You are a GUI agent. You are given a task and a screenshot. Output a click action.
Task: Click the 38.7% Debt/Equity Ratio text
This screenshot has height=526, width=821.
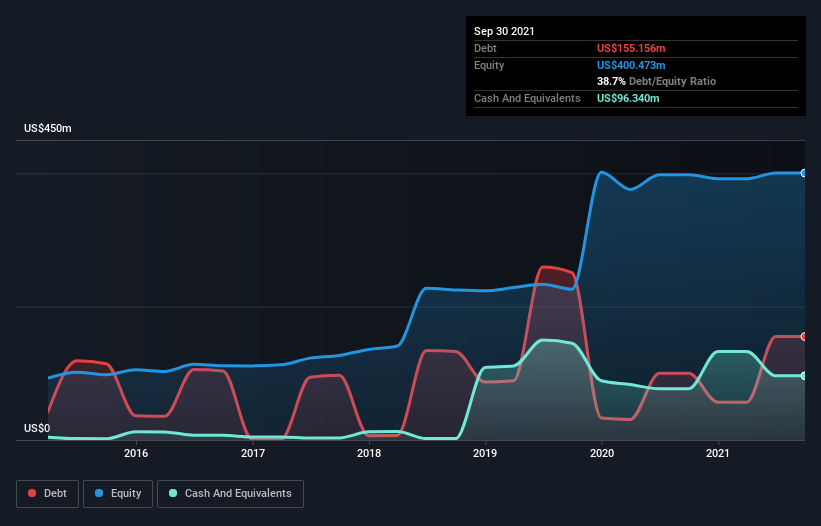(656, 82)
